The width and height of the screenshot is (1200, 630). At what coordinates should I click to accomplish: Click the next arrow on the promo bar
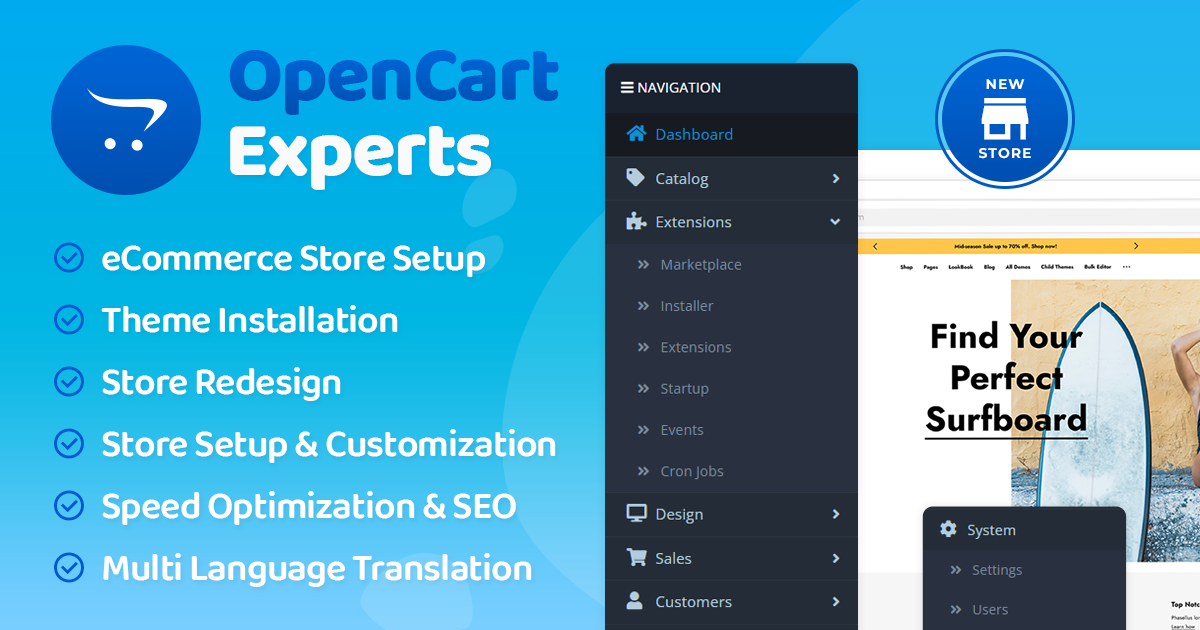1136,245
